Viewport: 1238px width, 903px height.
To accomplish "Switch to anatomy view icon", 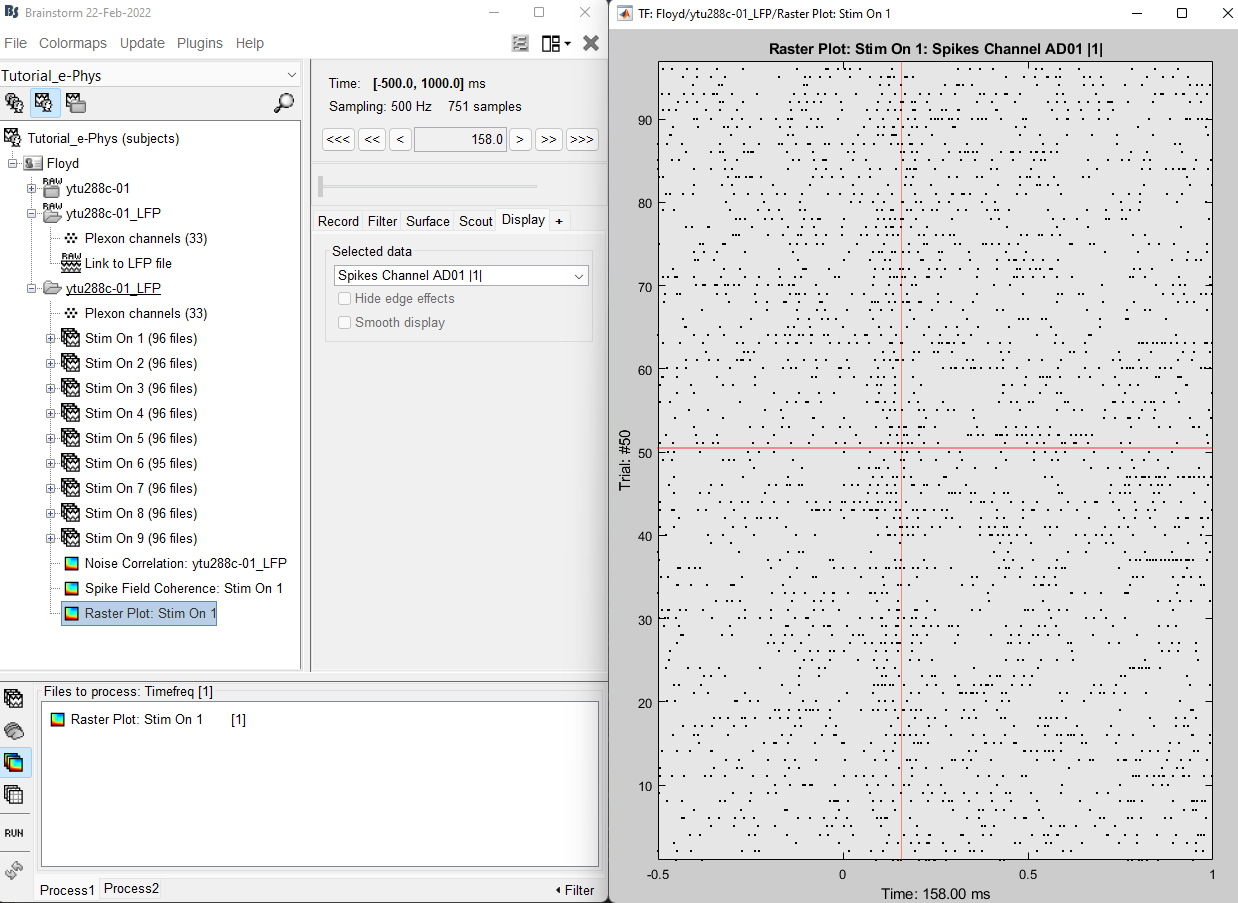I will pos(14,103).
